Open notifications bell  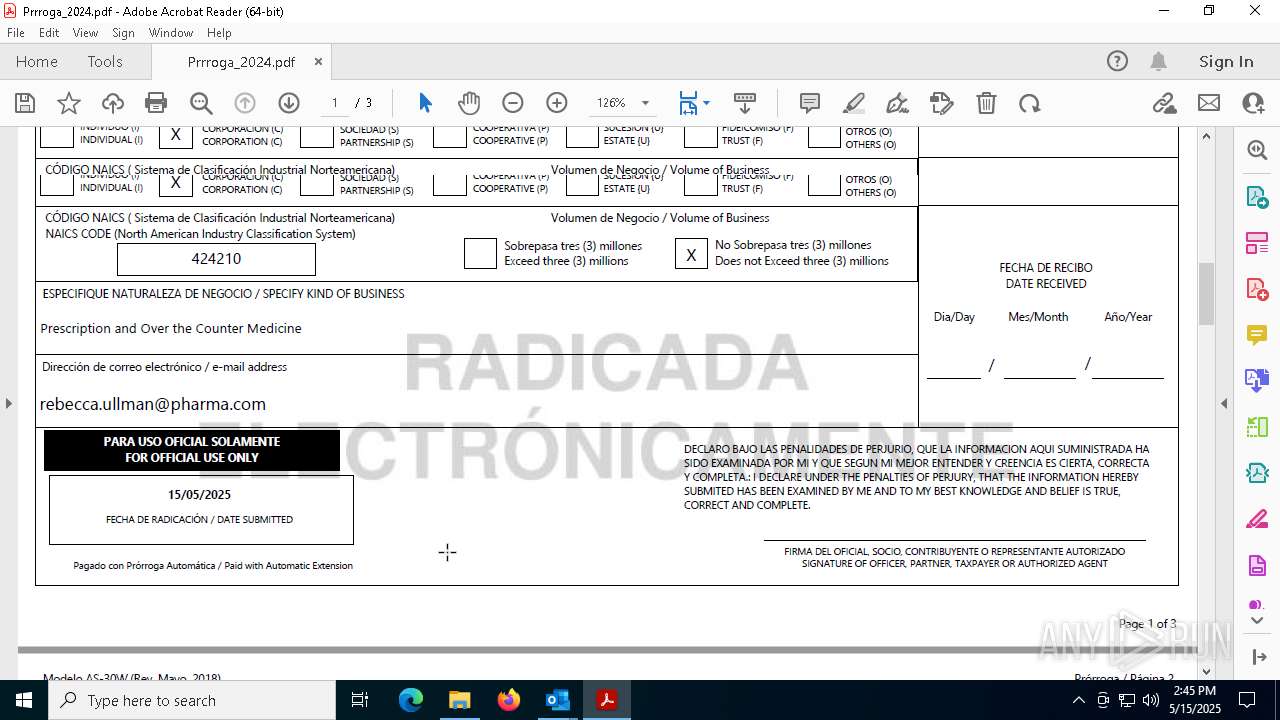tap(1159, 62)
